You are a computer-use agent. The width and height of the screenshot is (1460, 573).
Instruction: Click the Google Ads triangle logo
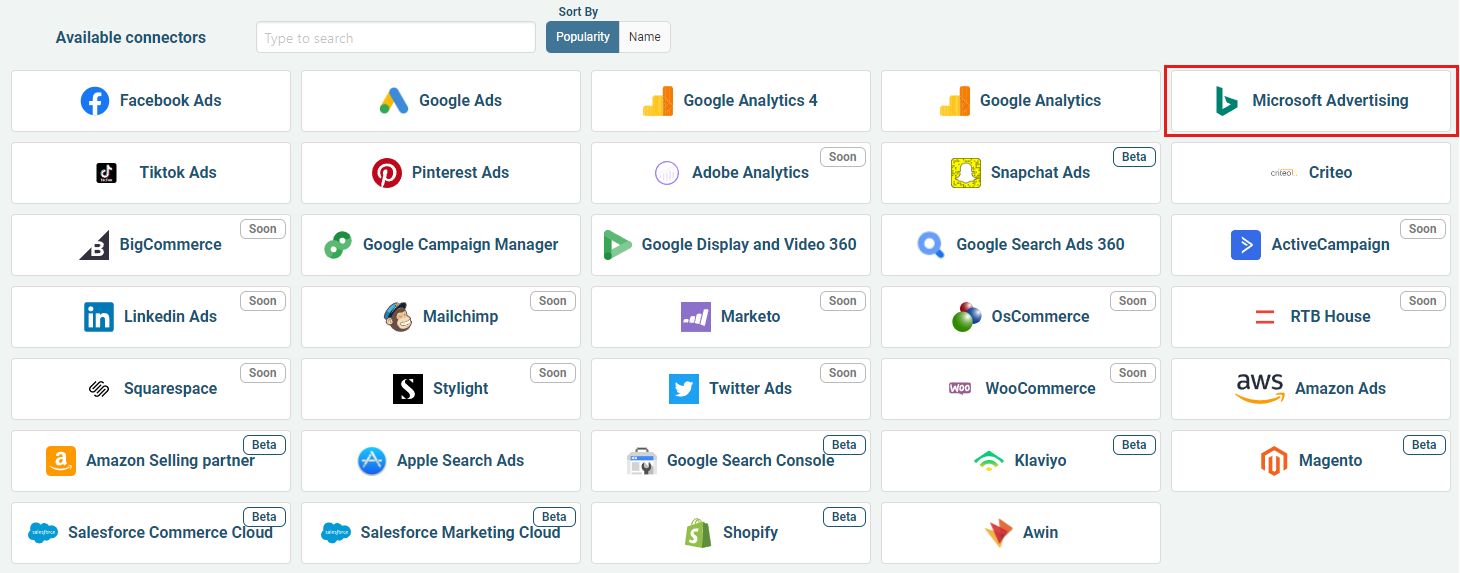[x=394, y=101]
